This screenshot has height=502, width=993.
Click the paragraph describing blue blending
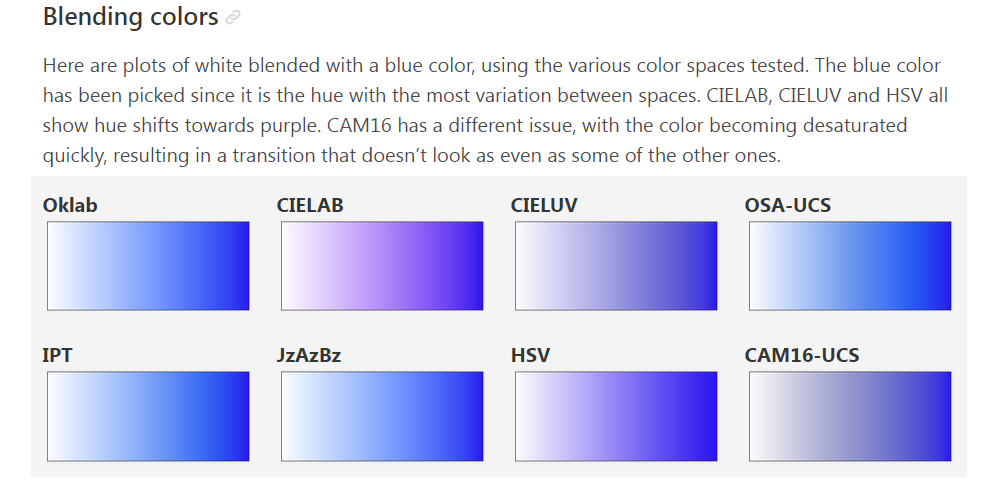click(x=495, y=111)
